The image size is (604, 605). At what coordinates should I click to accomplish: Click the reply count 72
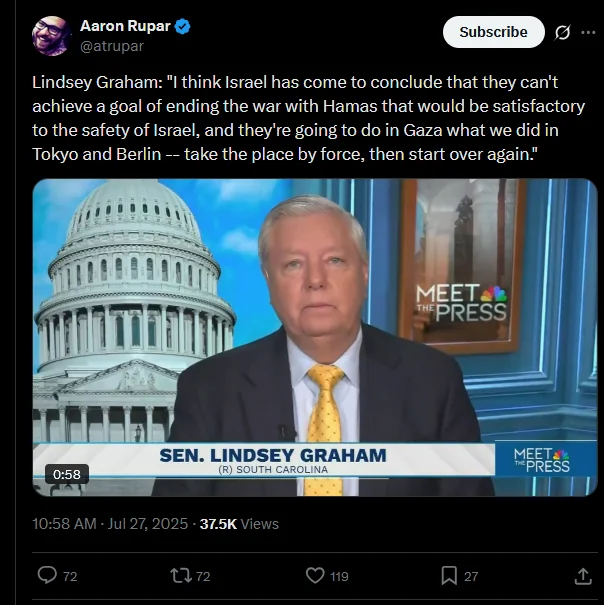tap(70, 576)
